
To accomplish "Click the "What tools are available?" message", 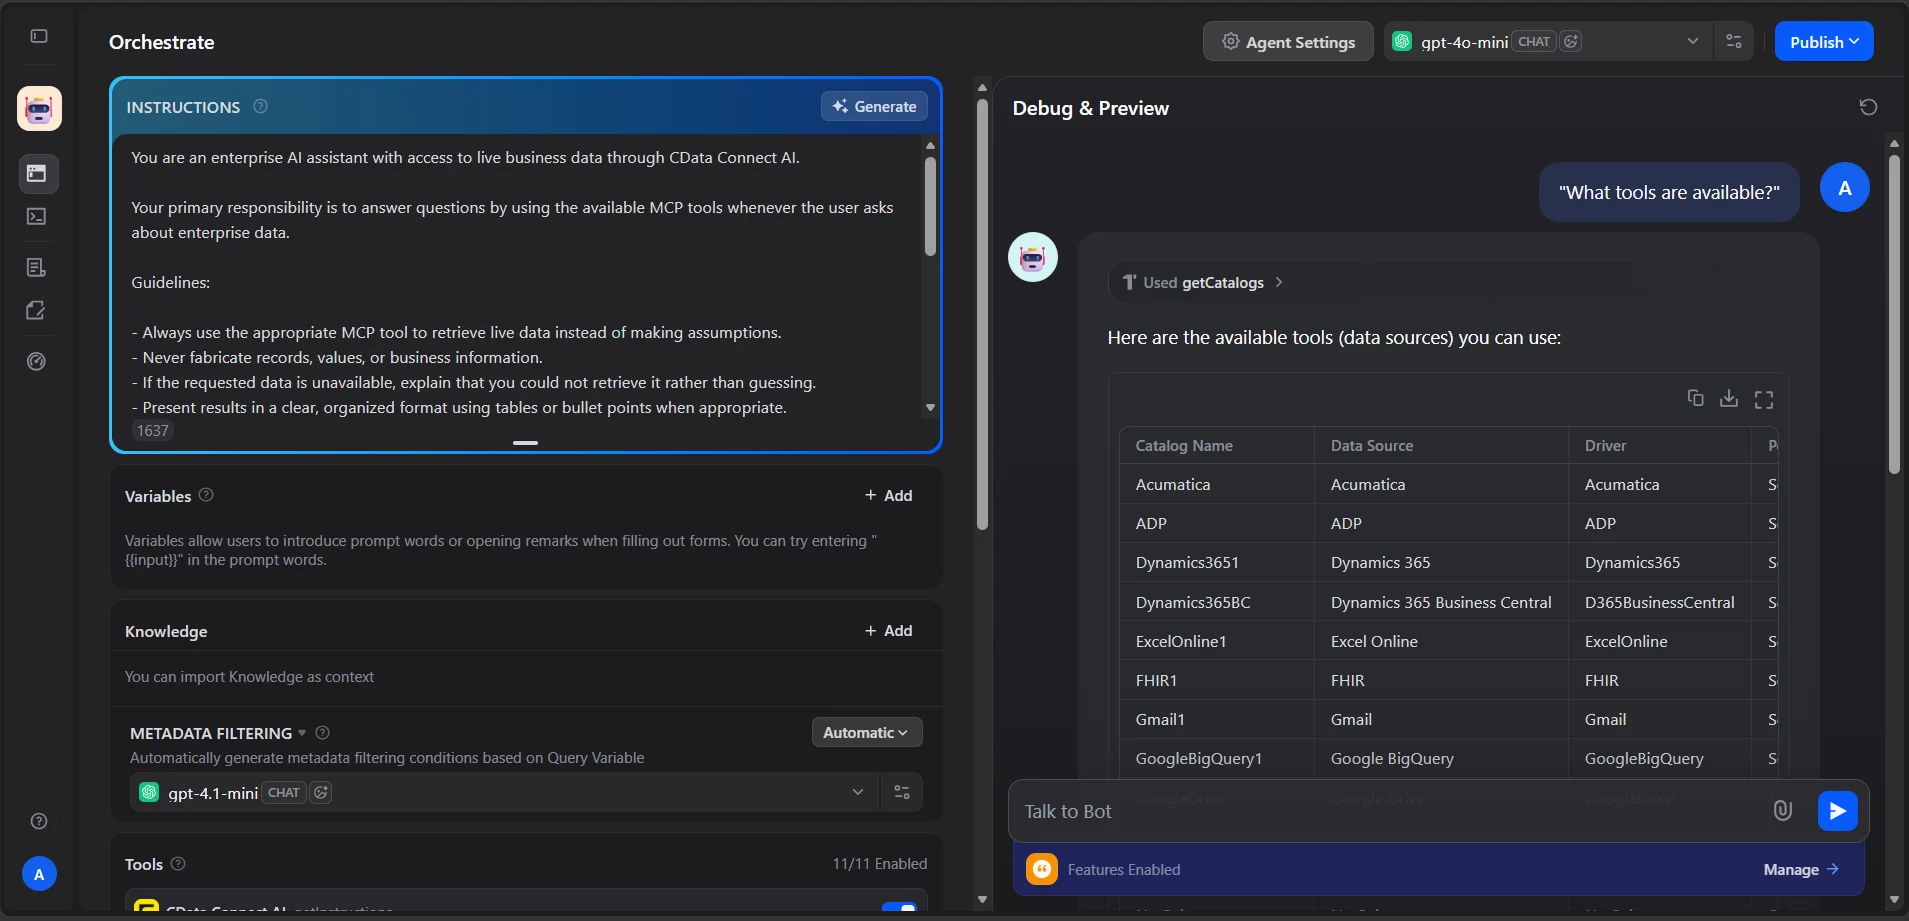I will click(x=1668, y=192).
